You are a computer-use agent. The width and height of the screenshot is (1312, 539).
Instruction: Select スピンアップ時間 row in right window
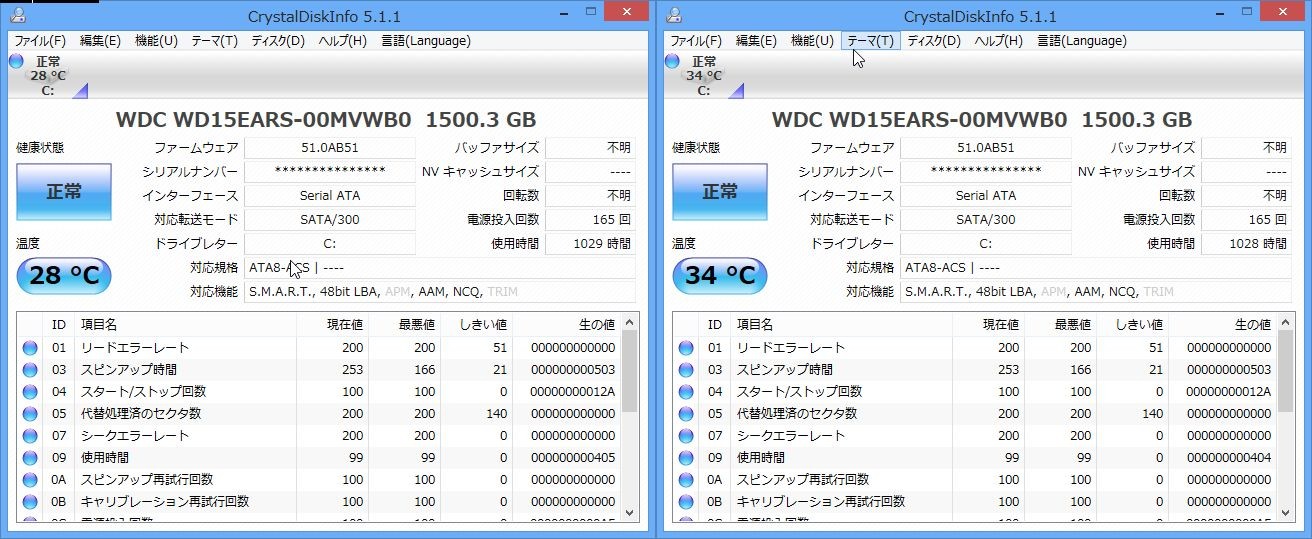975,370
